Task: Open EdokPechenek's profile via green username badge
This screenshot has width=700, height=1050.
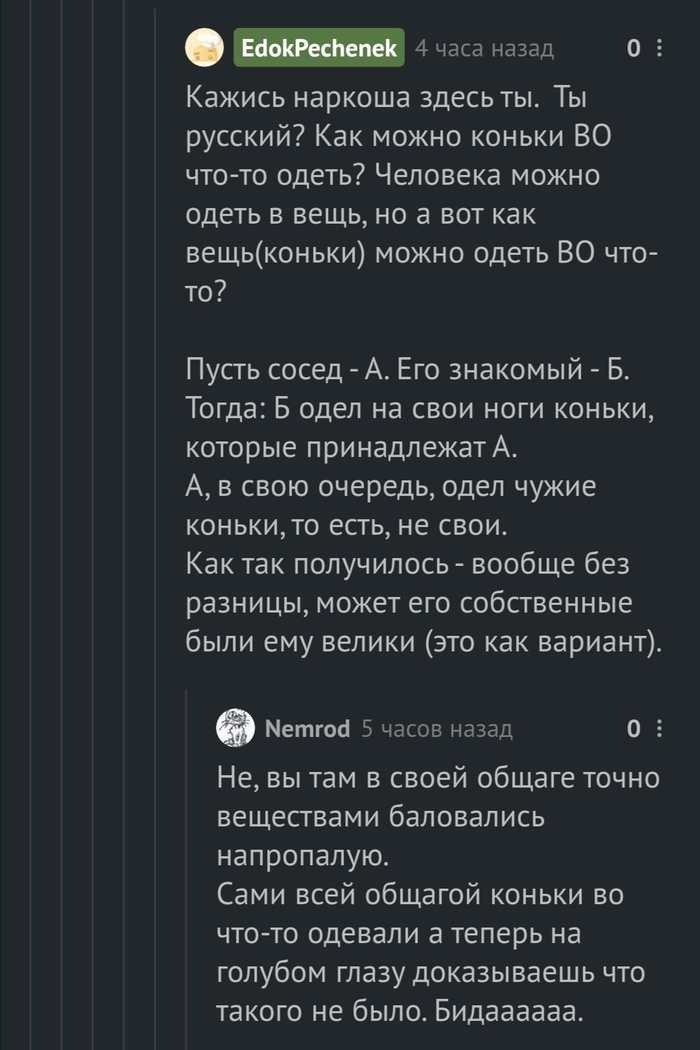Action: pyautogui.click(x=319, y=48)
